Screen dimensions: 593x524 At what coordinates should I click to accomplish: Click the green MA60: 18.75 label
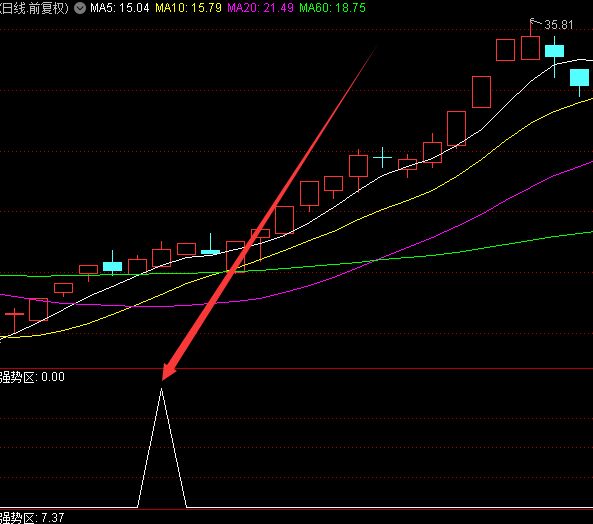tap(332, 8)
